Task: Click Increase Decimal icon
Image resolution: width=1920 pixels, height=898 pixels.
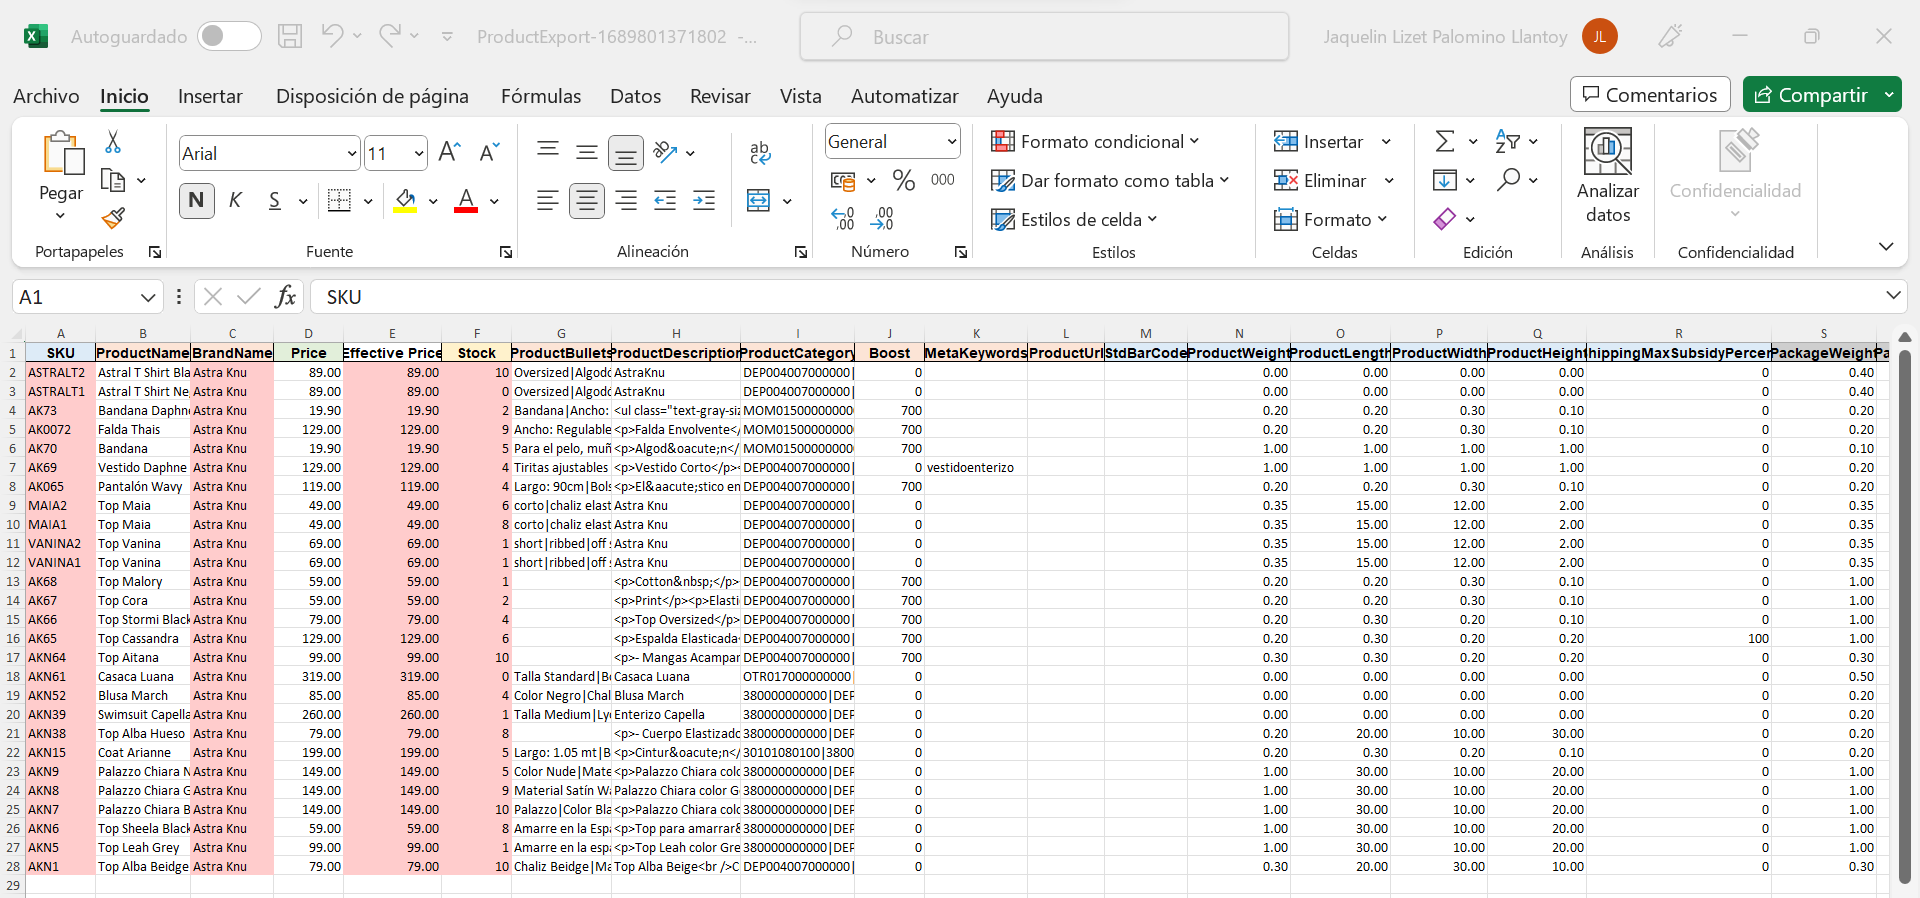Action: coord(843,218)
